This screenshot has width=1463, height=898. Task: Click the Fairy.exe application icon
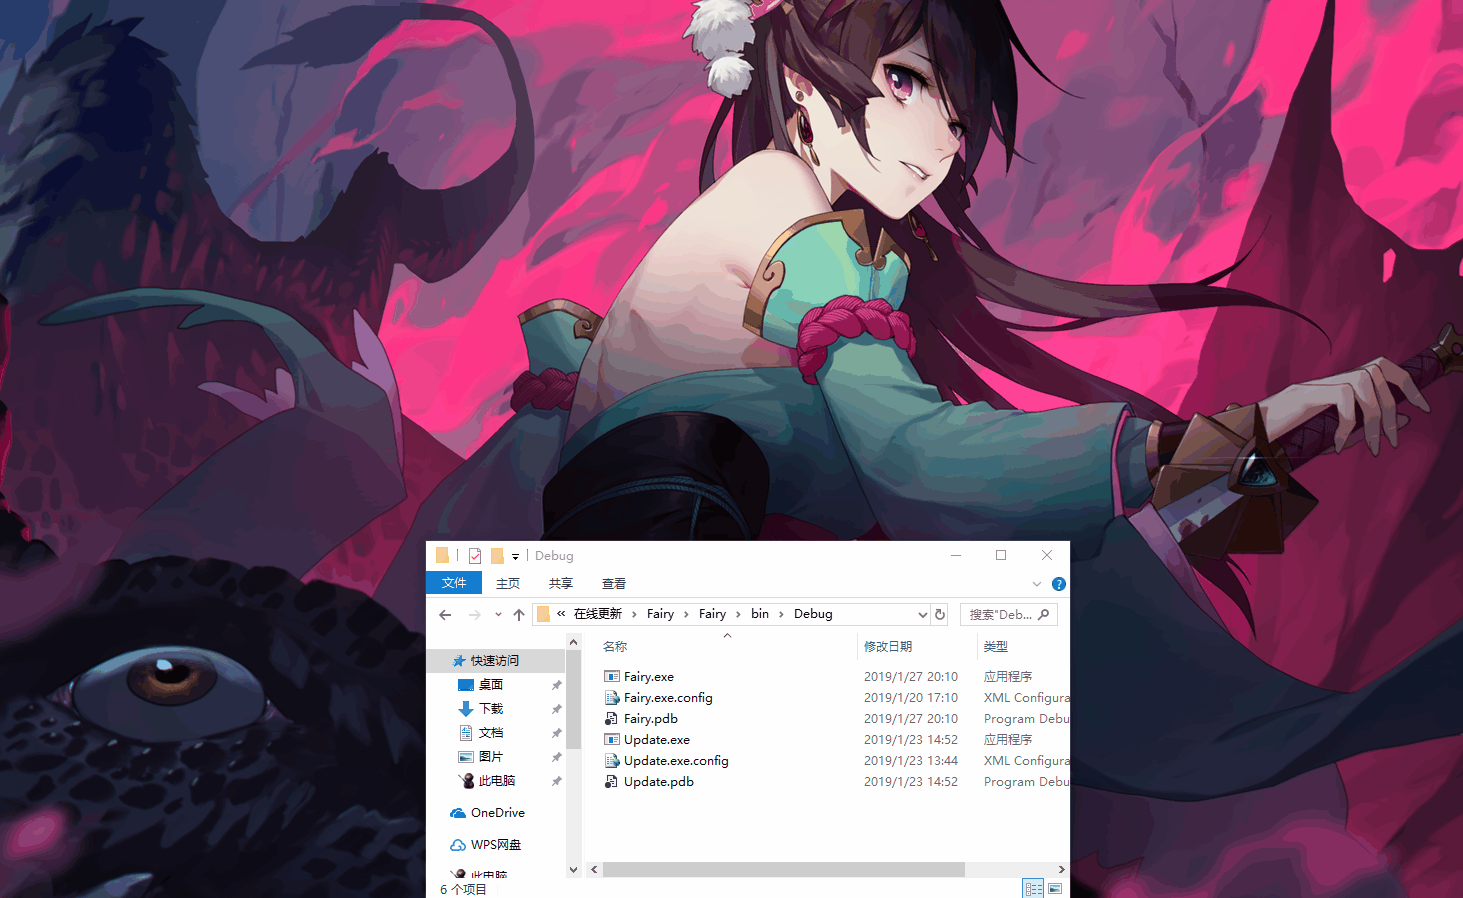612,677
